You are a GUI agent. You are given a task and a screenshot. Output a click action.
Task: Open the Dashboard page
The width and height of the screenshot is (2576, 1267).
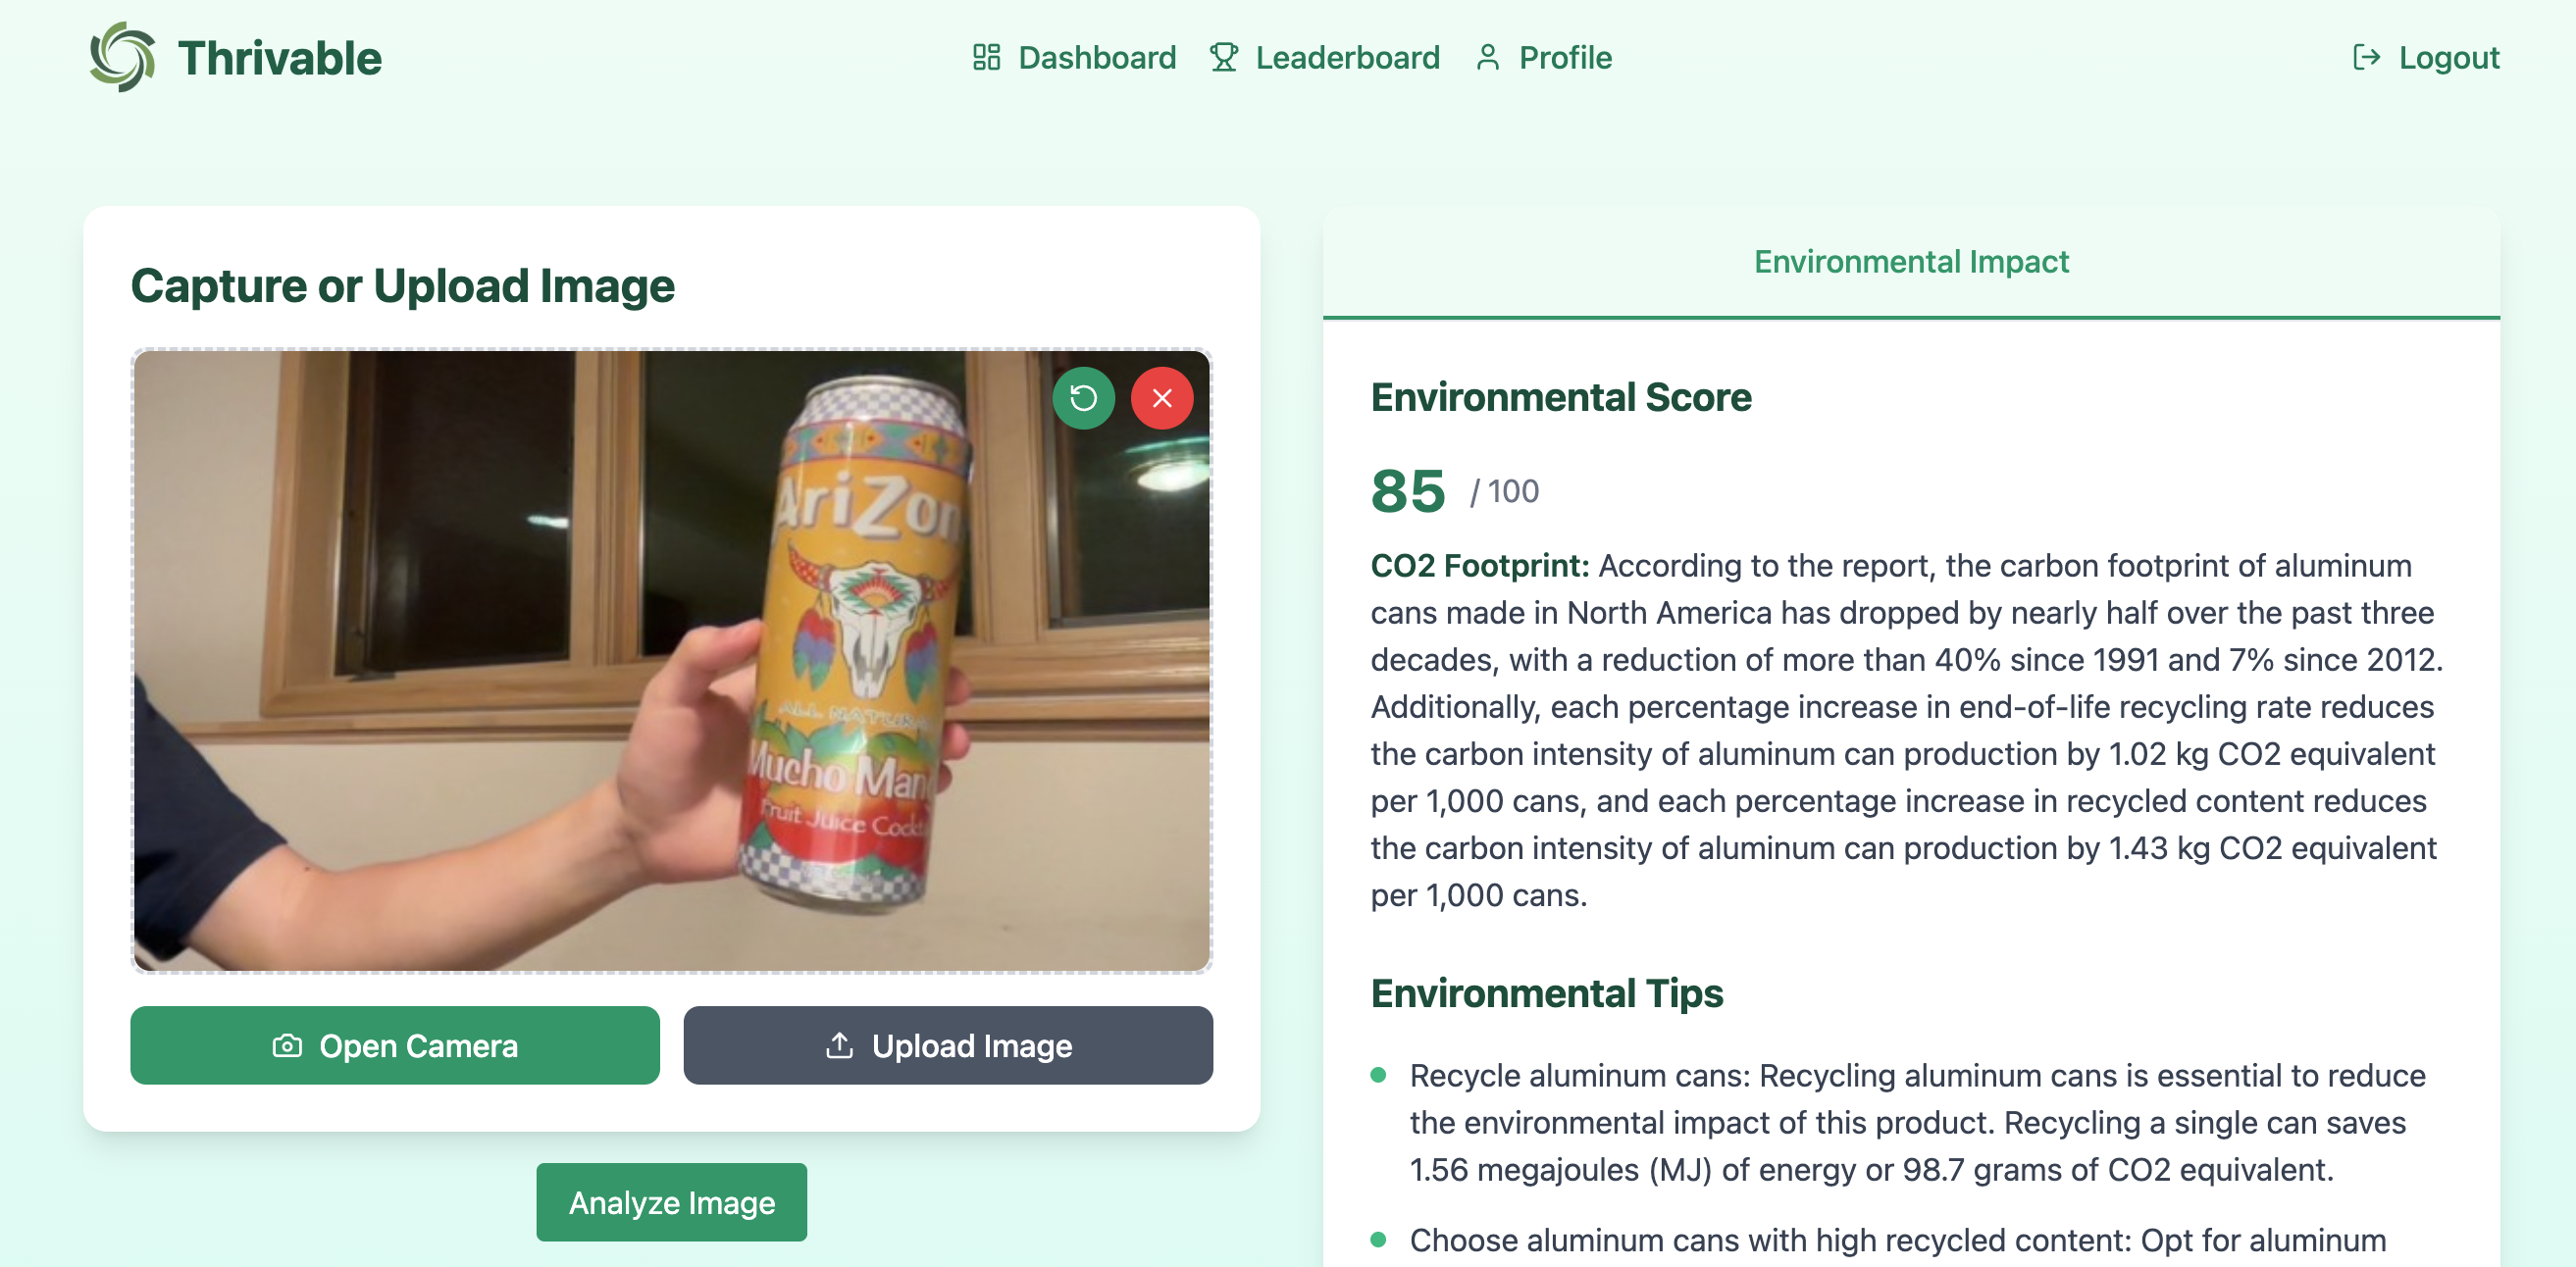click(x=1096, y=57)
